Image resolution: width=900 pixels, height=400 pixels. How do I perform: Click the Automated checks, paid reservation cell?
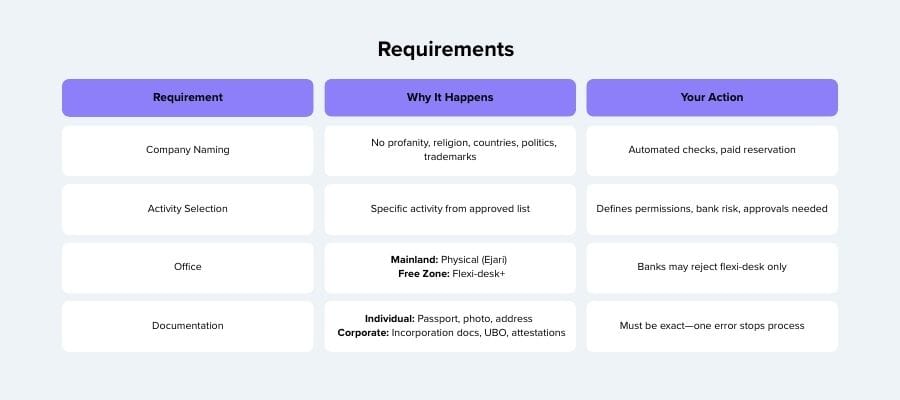tap(712, 150)
